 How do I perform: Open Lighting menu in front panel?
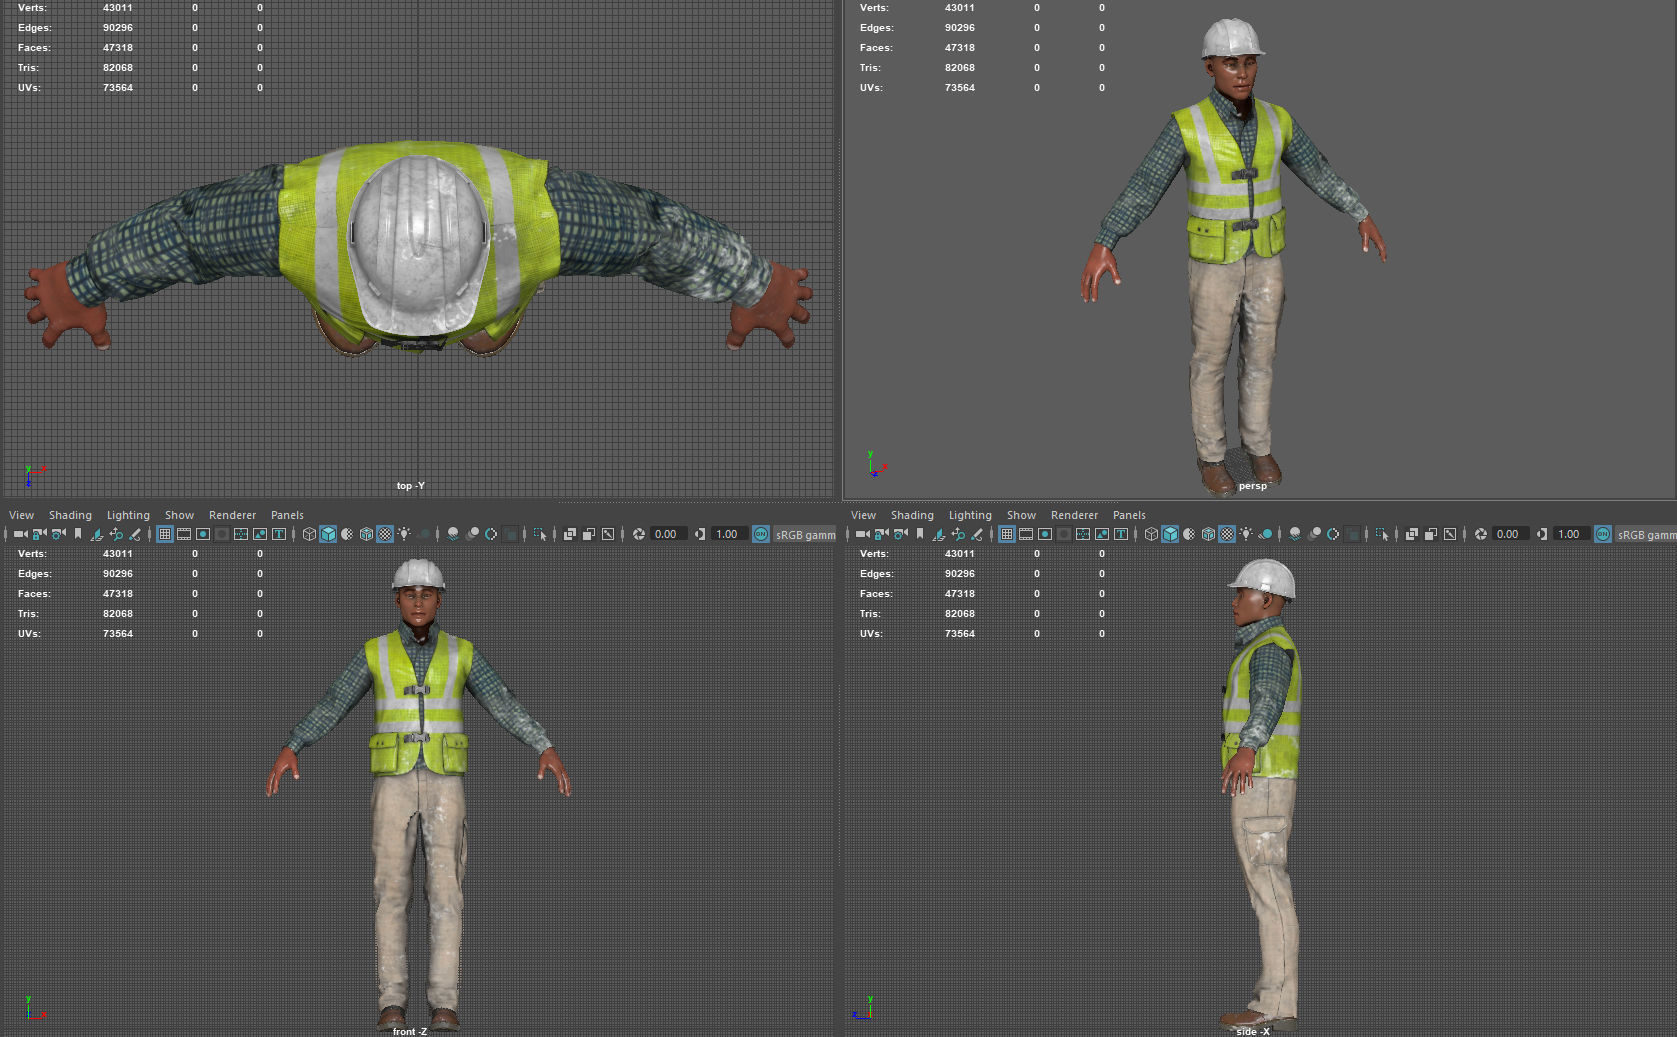point(128,515)
